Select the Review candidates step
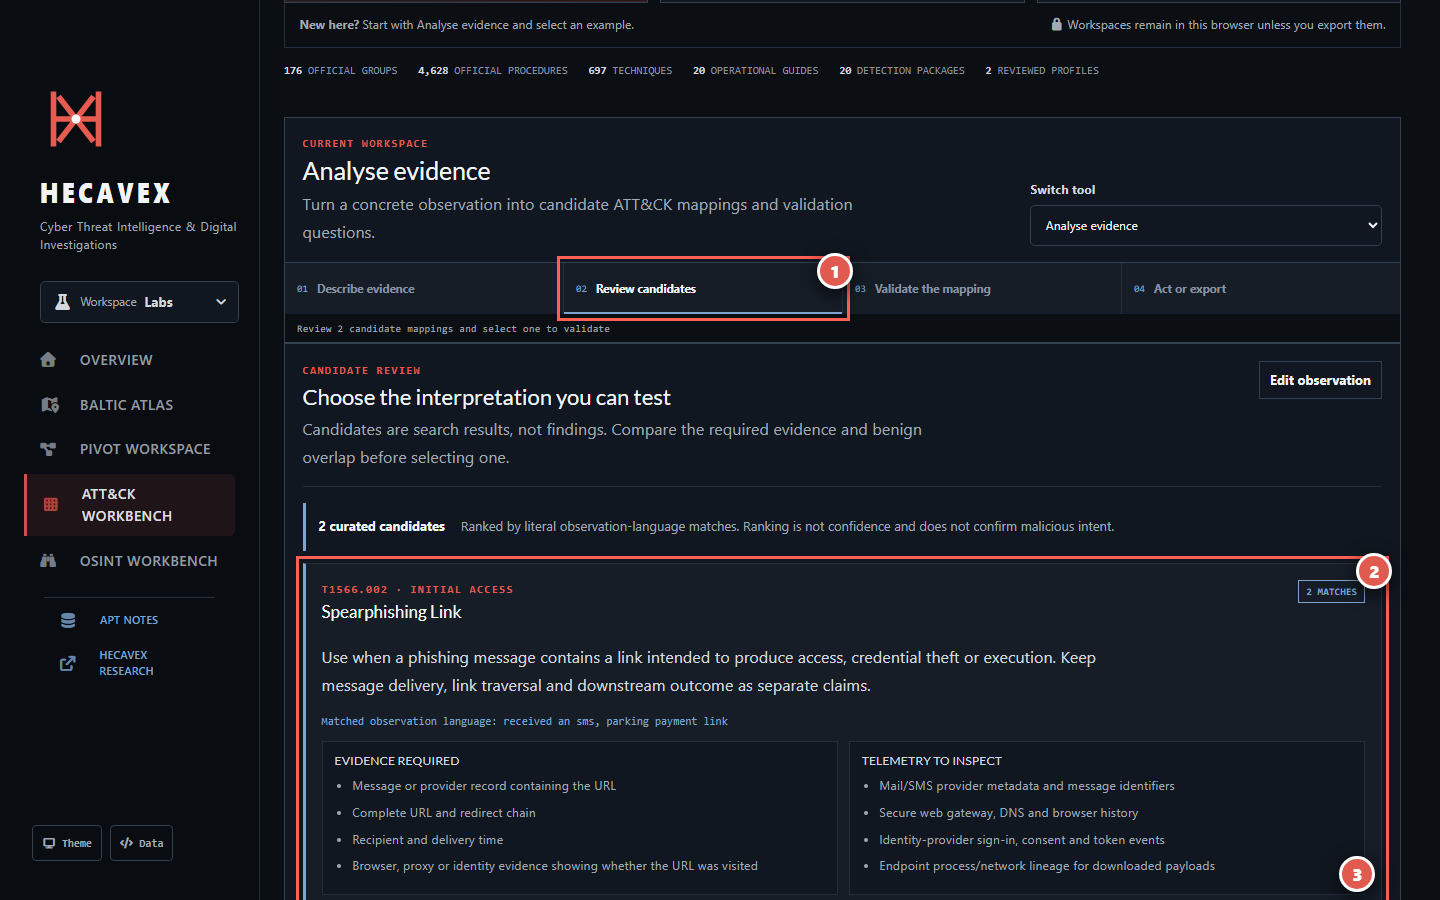 pyautogui.click(x=702, y=289)
